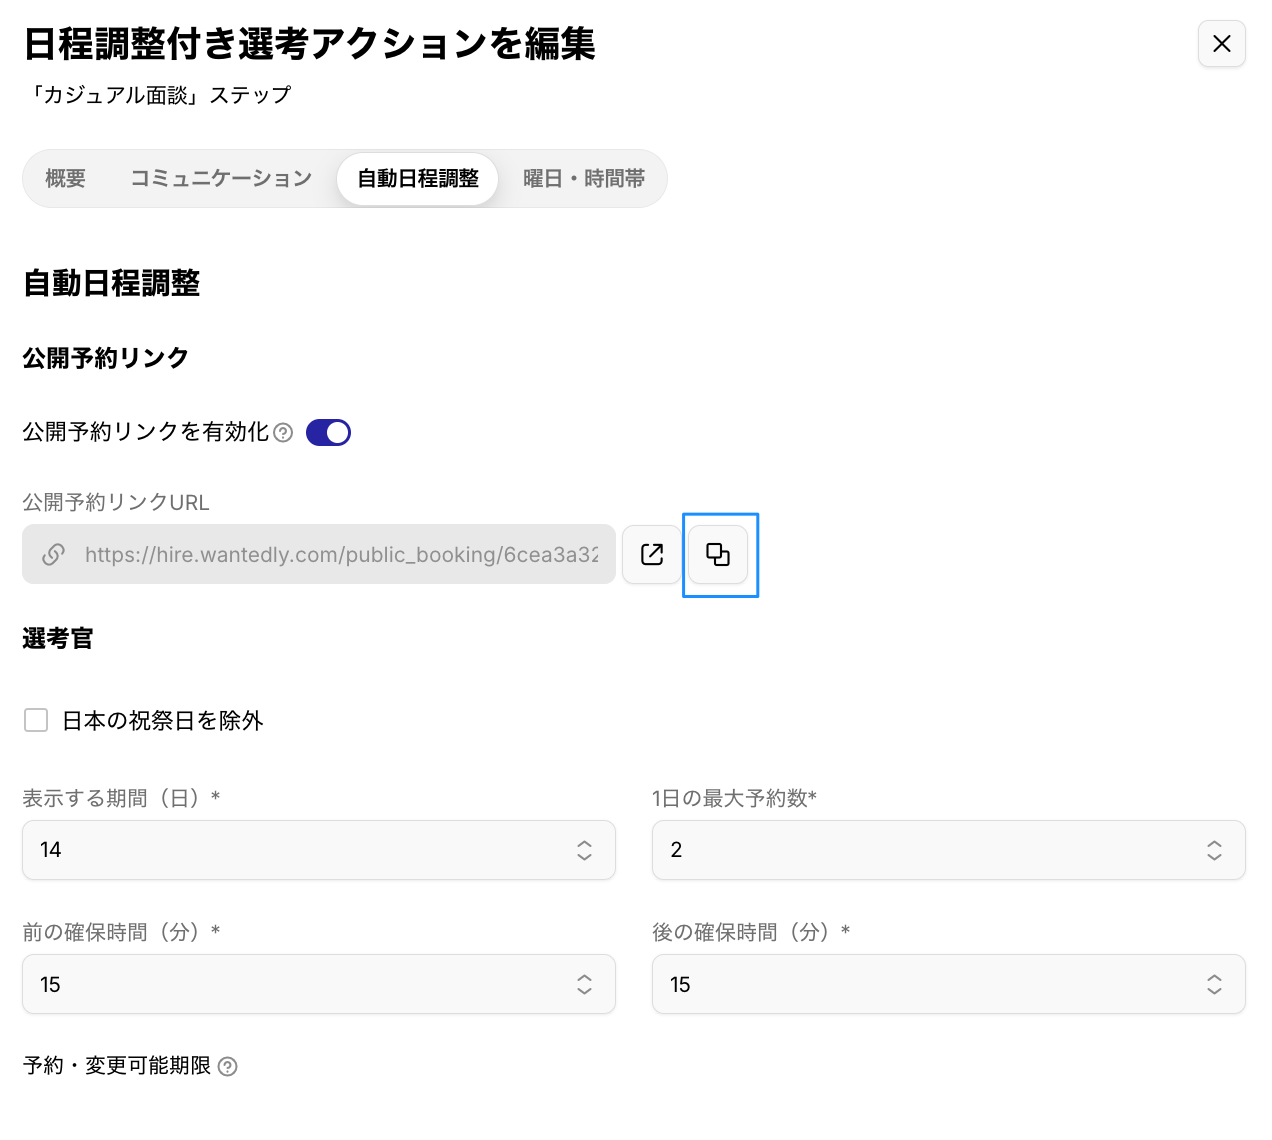Click the copy URL icon button
This screenshot has height=1140, width=1272.
tap(718, 554)
